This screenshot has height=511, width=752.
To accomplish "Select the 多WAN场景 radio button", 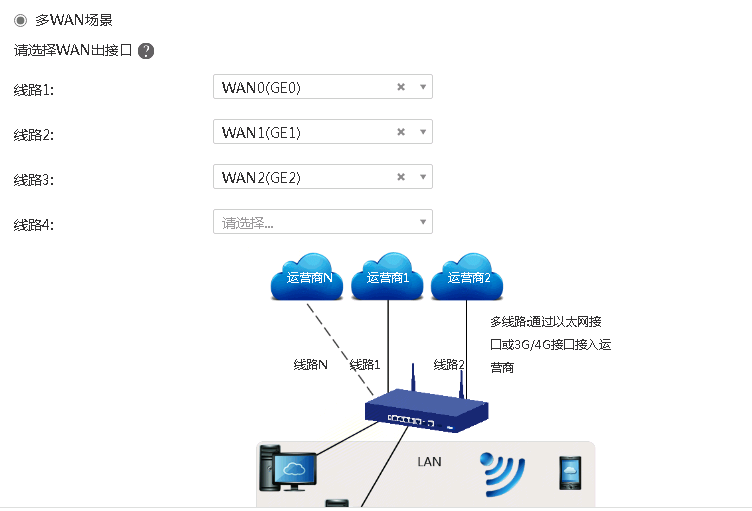I will tap(20, 20).
